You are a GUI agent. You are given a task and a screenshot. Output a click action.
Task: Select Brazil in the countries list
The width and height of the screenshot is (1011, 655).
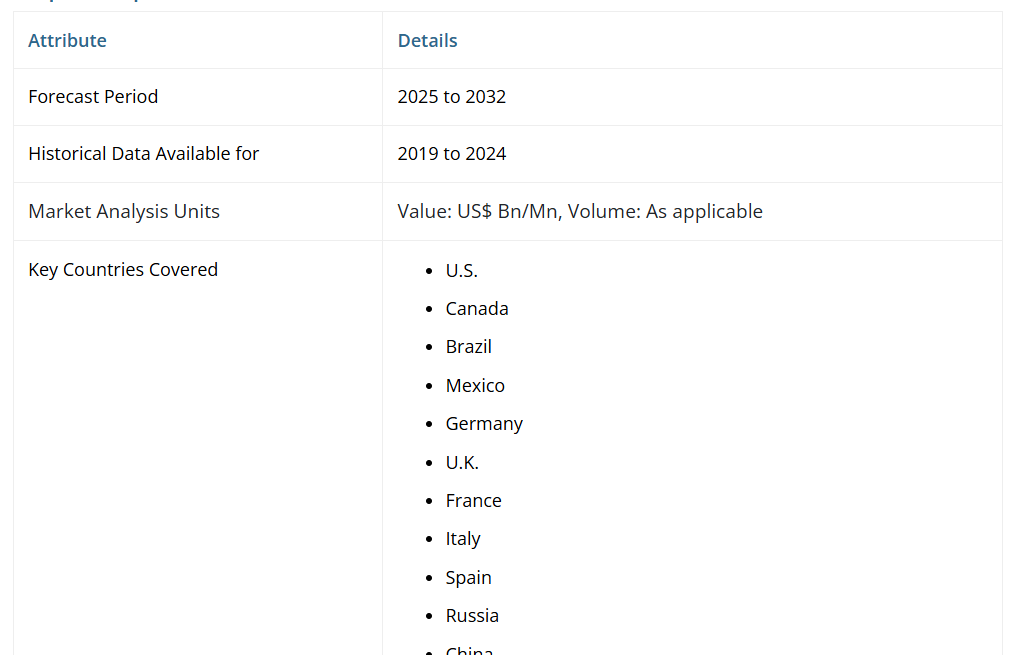[468, 347]
